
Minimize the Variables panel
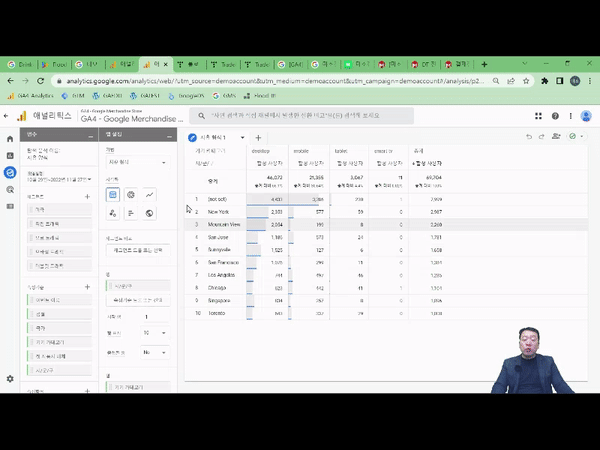(88, 133)
